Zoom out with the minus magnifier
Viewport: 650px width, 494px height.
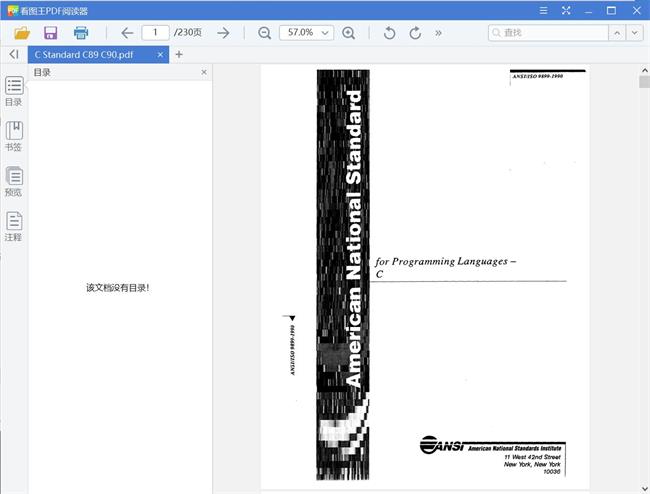pos(264,33)
